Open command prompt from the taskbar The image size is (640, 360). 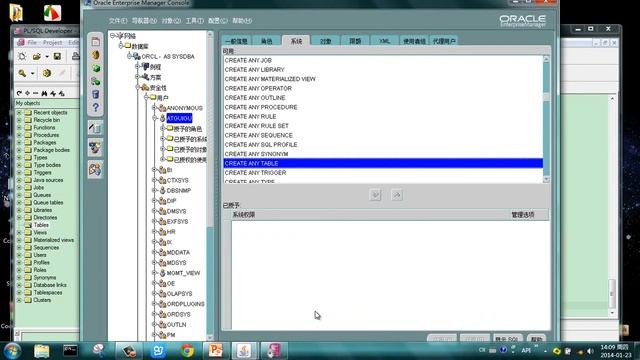[x=70, y=351]
